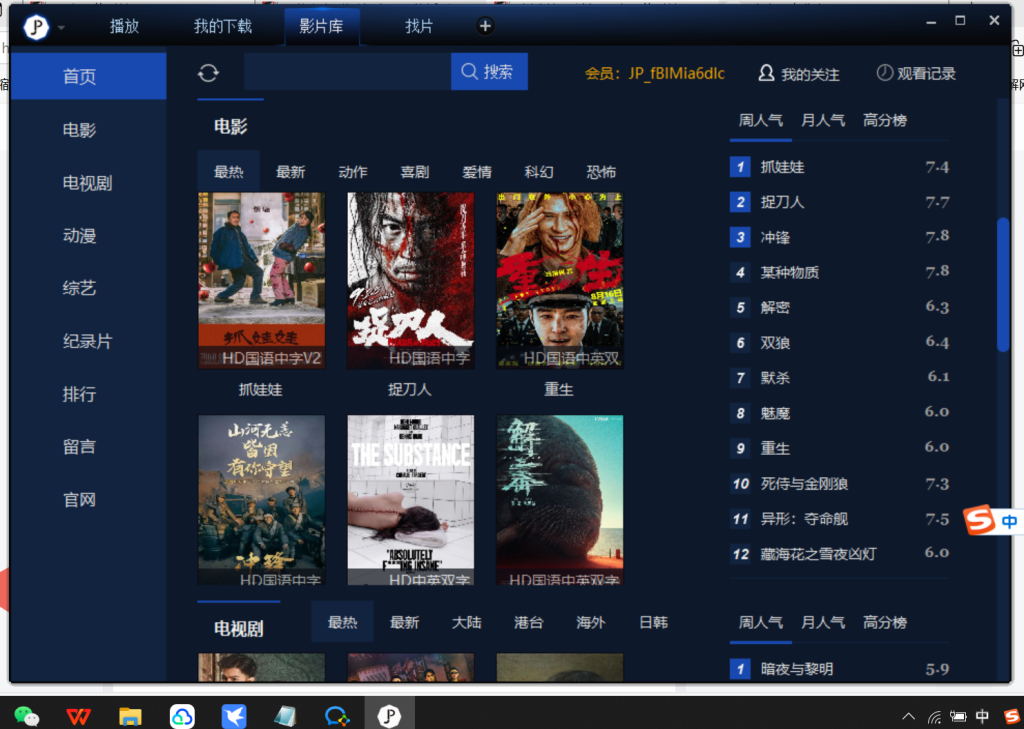The width and height of the screenshot is (1024, 729).
Task: Select 科幻 genre filter
Action: (539, 172)
